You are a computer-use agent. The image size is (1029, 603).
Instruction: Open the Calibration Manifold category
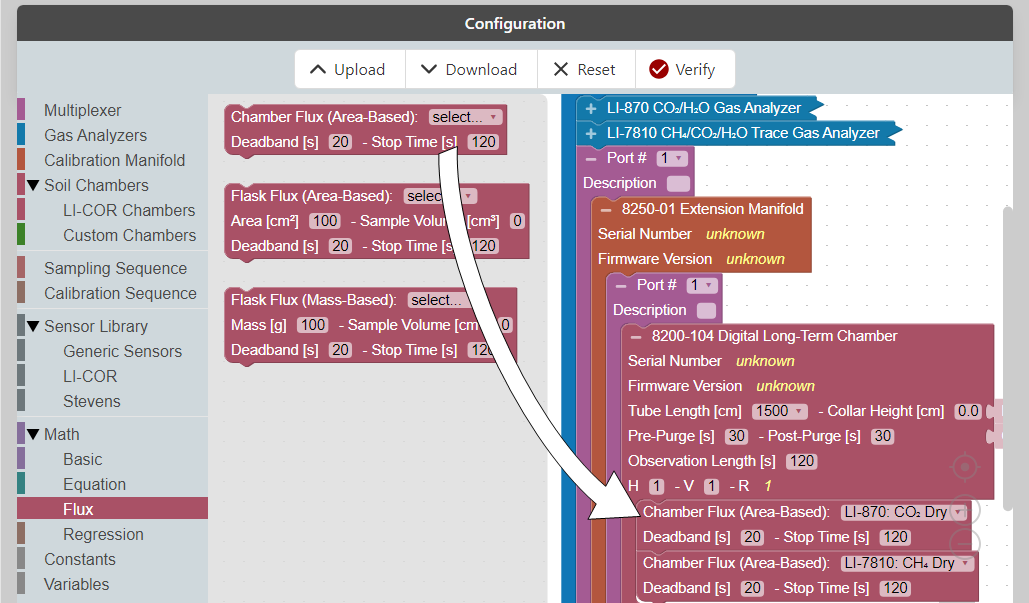pos(112,160)
